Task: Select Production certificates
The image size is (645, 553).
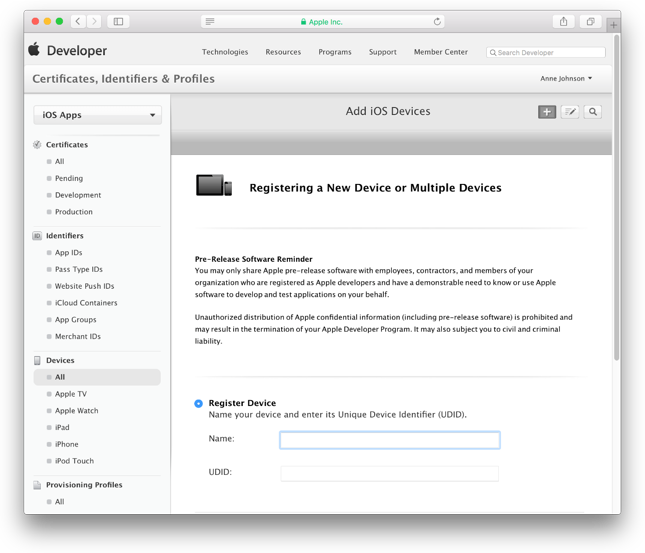Action: [x=74, y=212]
